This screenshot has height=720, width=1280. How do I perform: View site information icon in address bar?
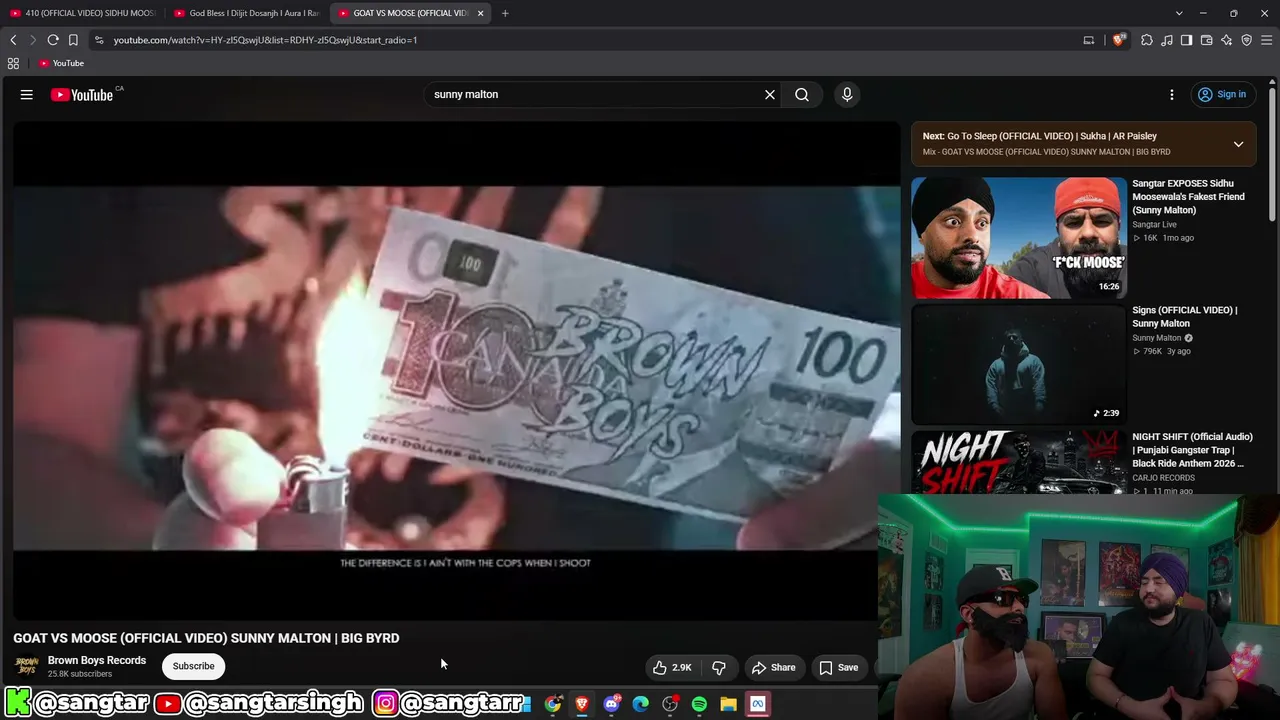(98, 40)
